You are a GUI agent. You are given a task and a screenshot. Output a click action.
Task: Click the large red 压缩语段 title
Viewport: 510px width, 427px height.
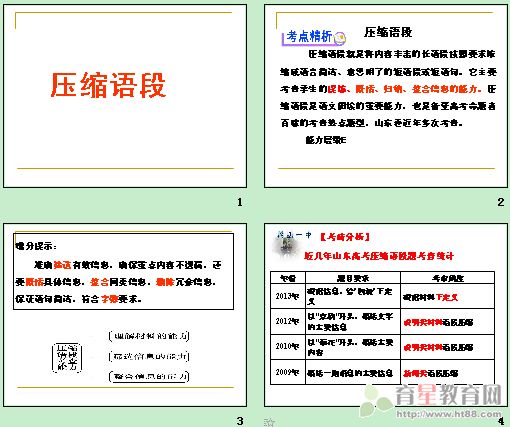pyautogui.click(x=108, y=85)
